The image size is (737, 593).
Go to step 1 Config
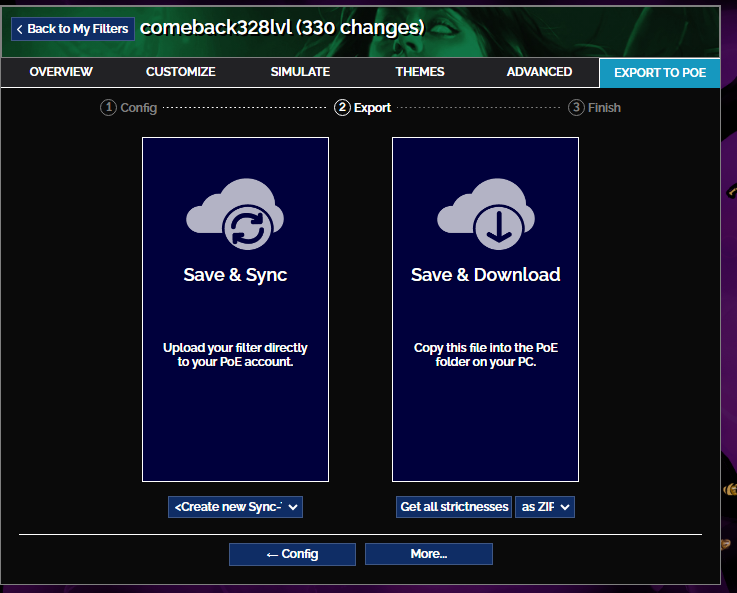point(128,108)
